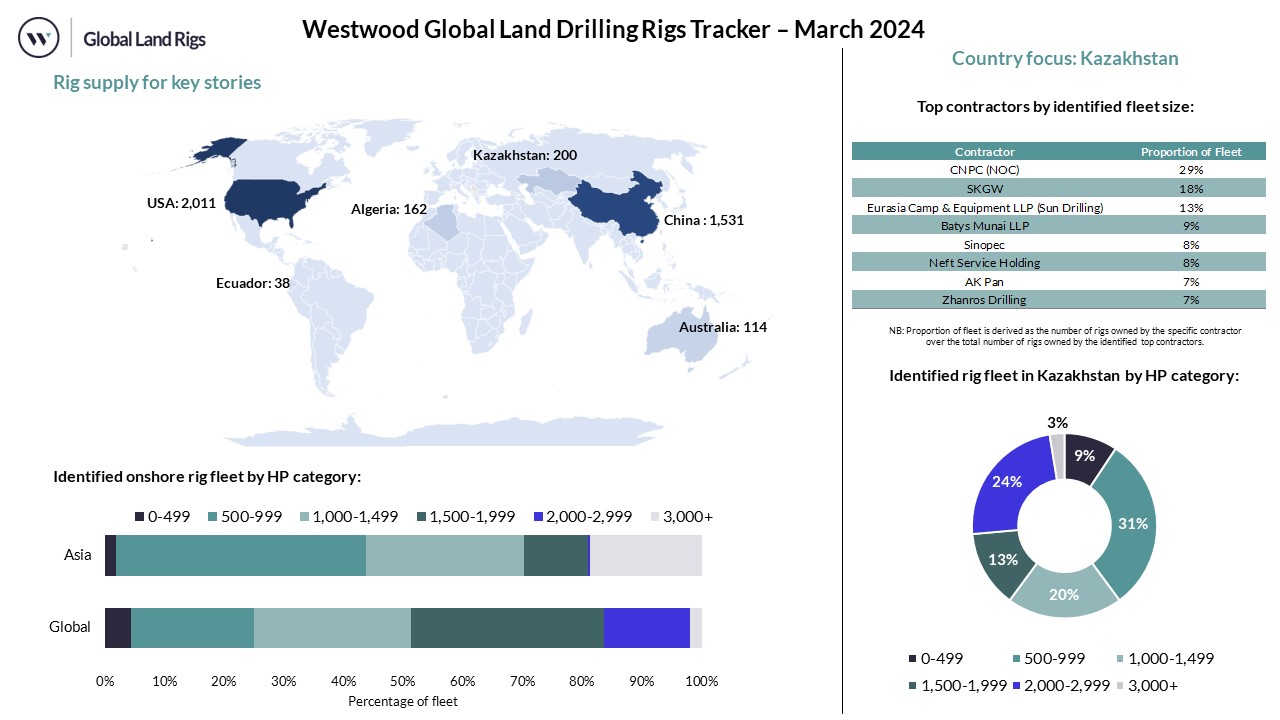Image resolution: width=1280 pixels, height=720 pixels.
Task: Click the 13% dark green donut segment
Action: point(1003,561)
